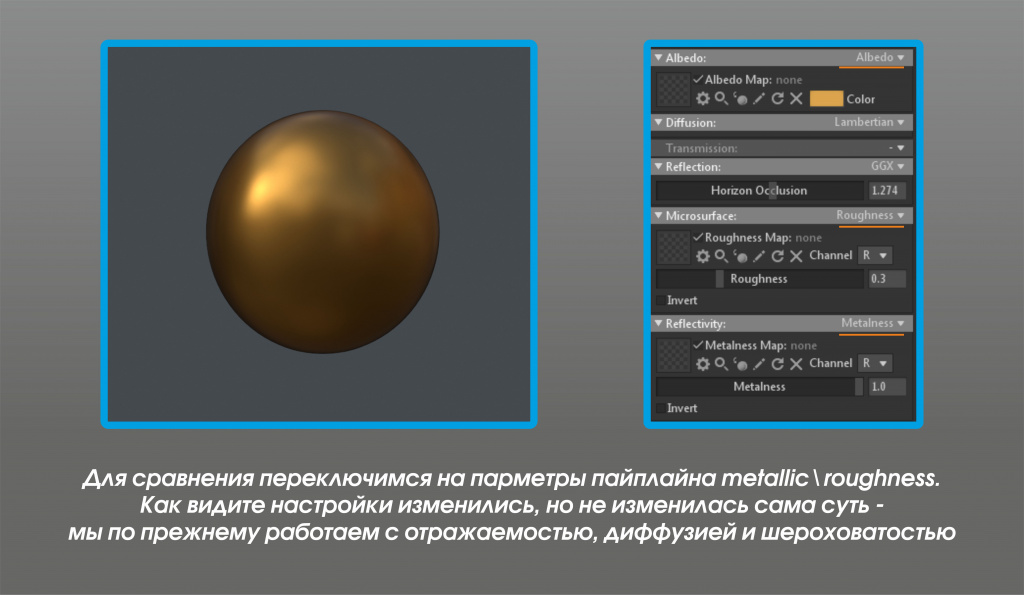Image resolution: width=1024 pixels, height=595 pixels.
Task: Open Metalness Map gear settings
Action: coord(703,364)
